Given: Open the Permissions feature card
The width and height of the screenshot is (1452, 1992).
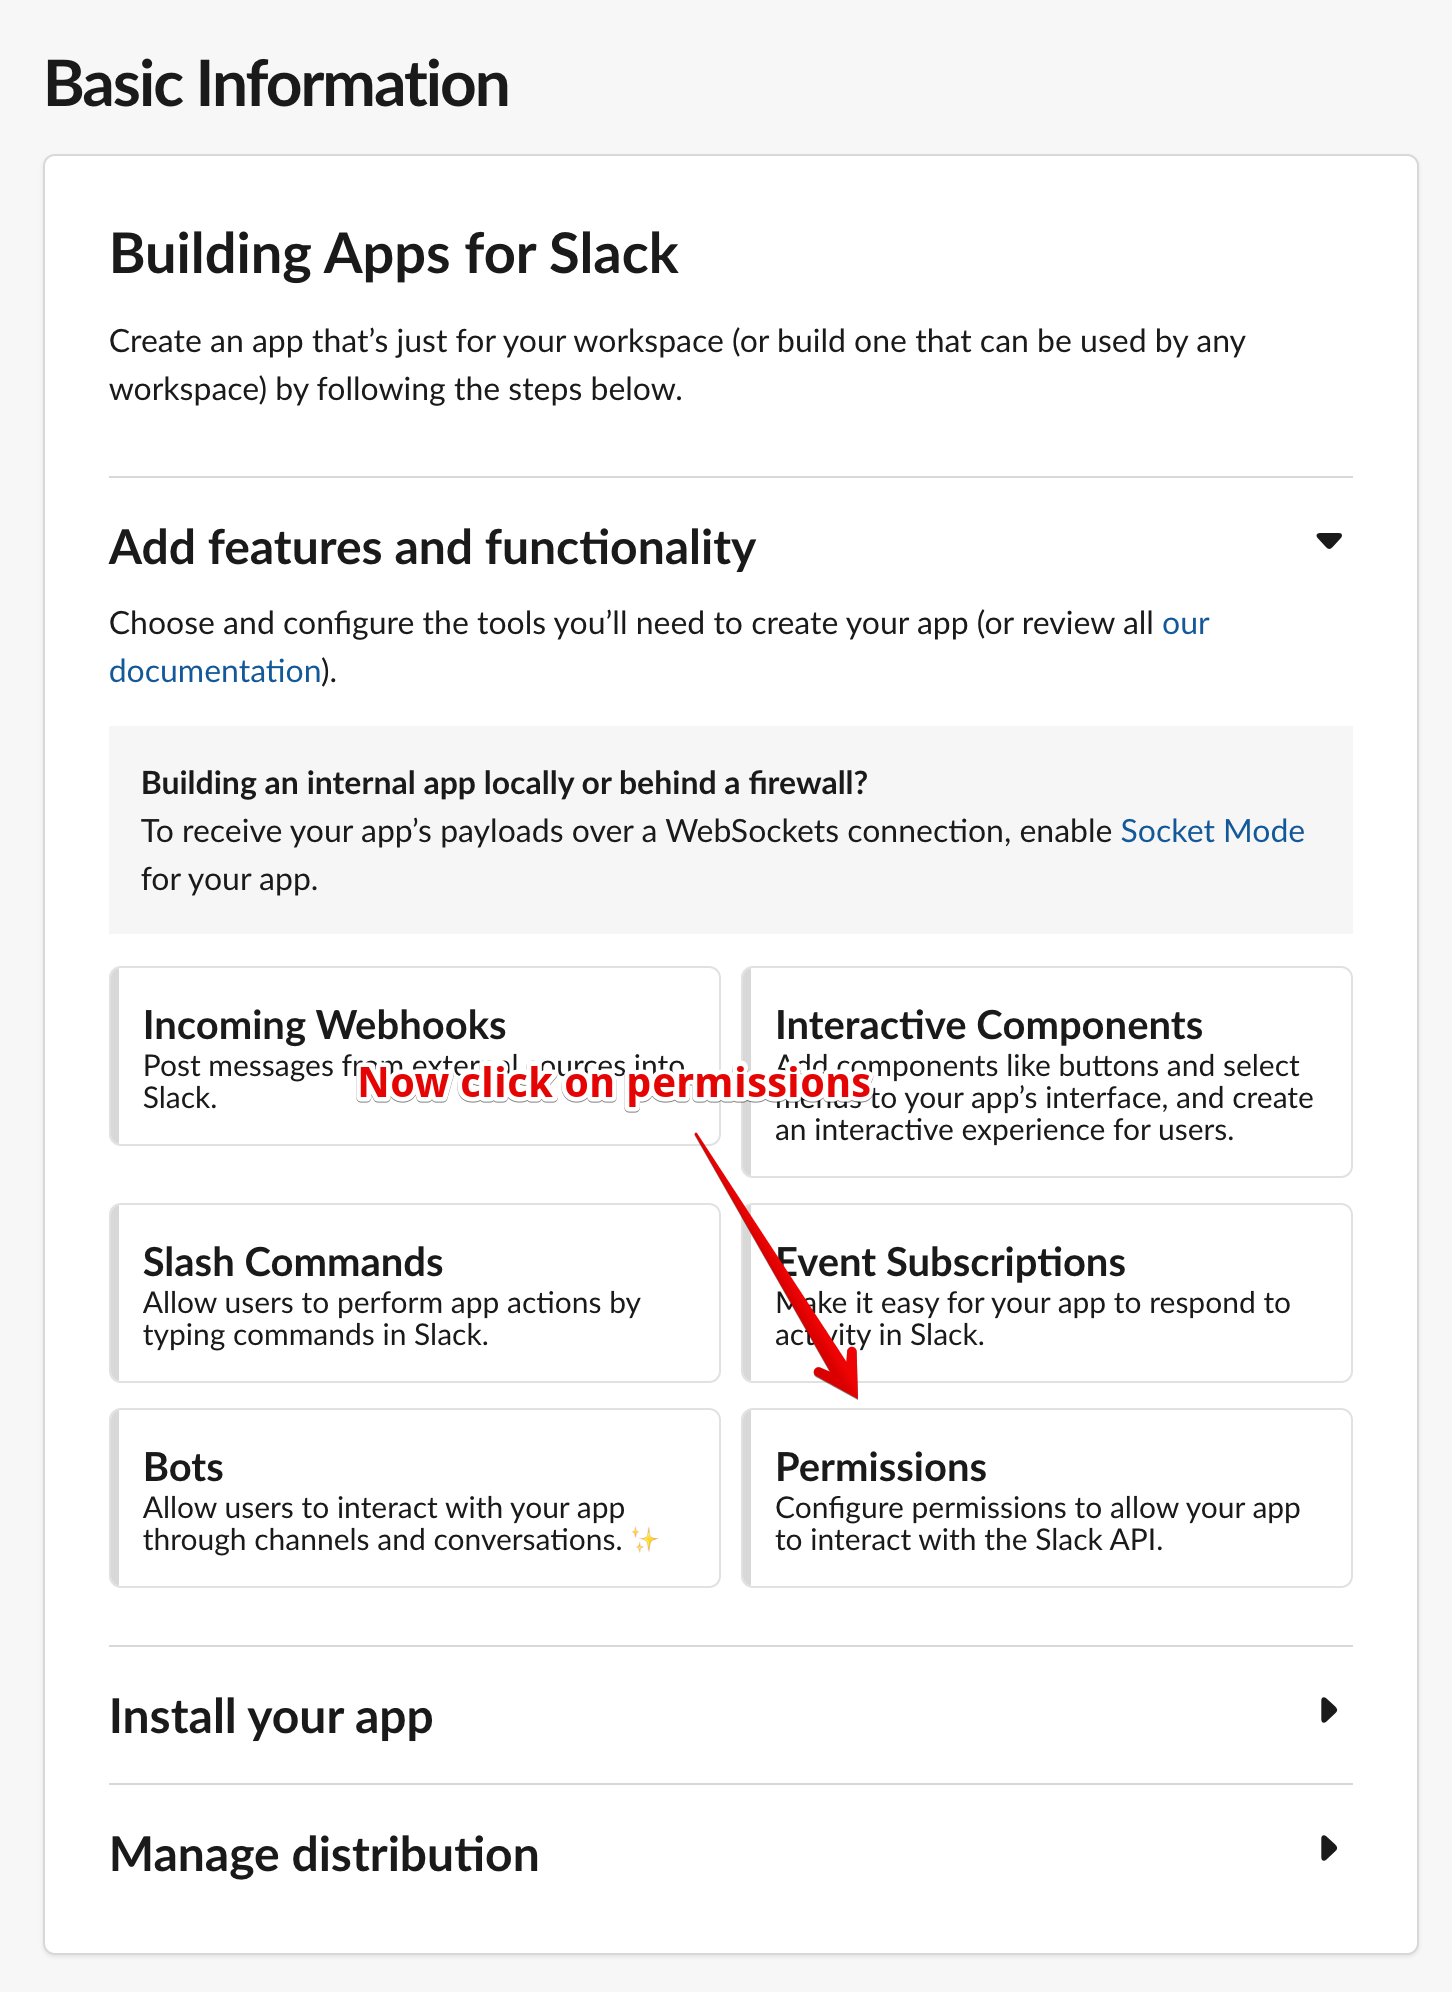Looking at the screenshot, I should [1046, 1497].
